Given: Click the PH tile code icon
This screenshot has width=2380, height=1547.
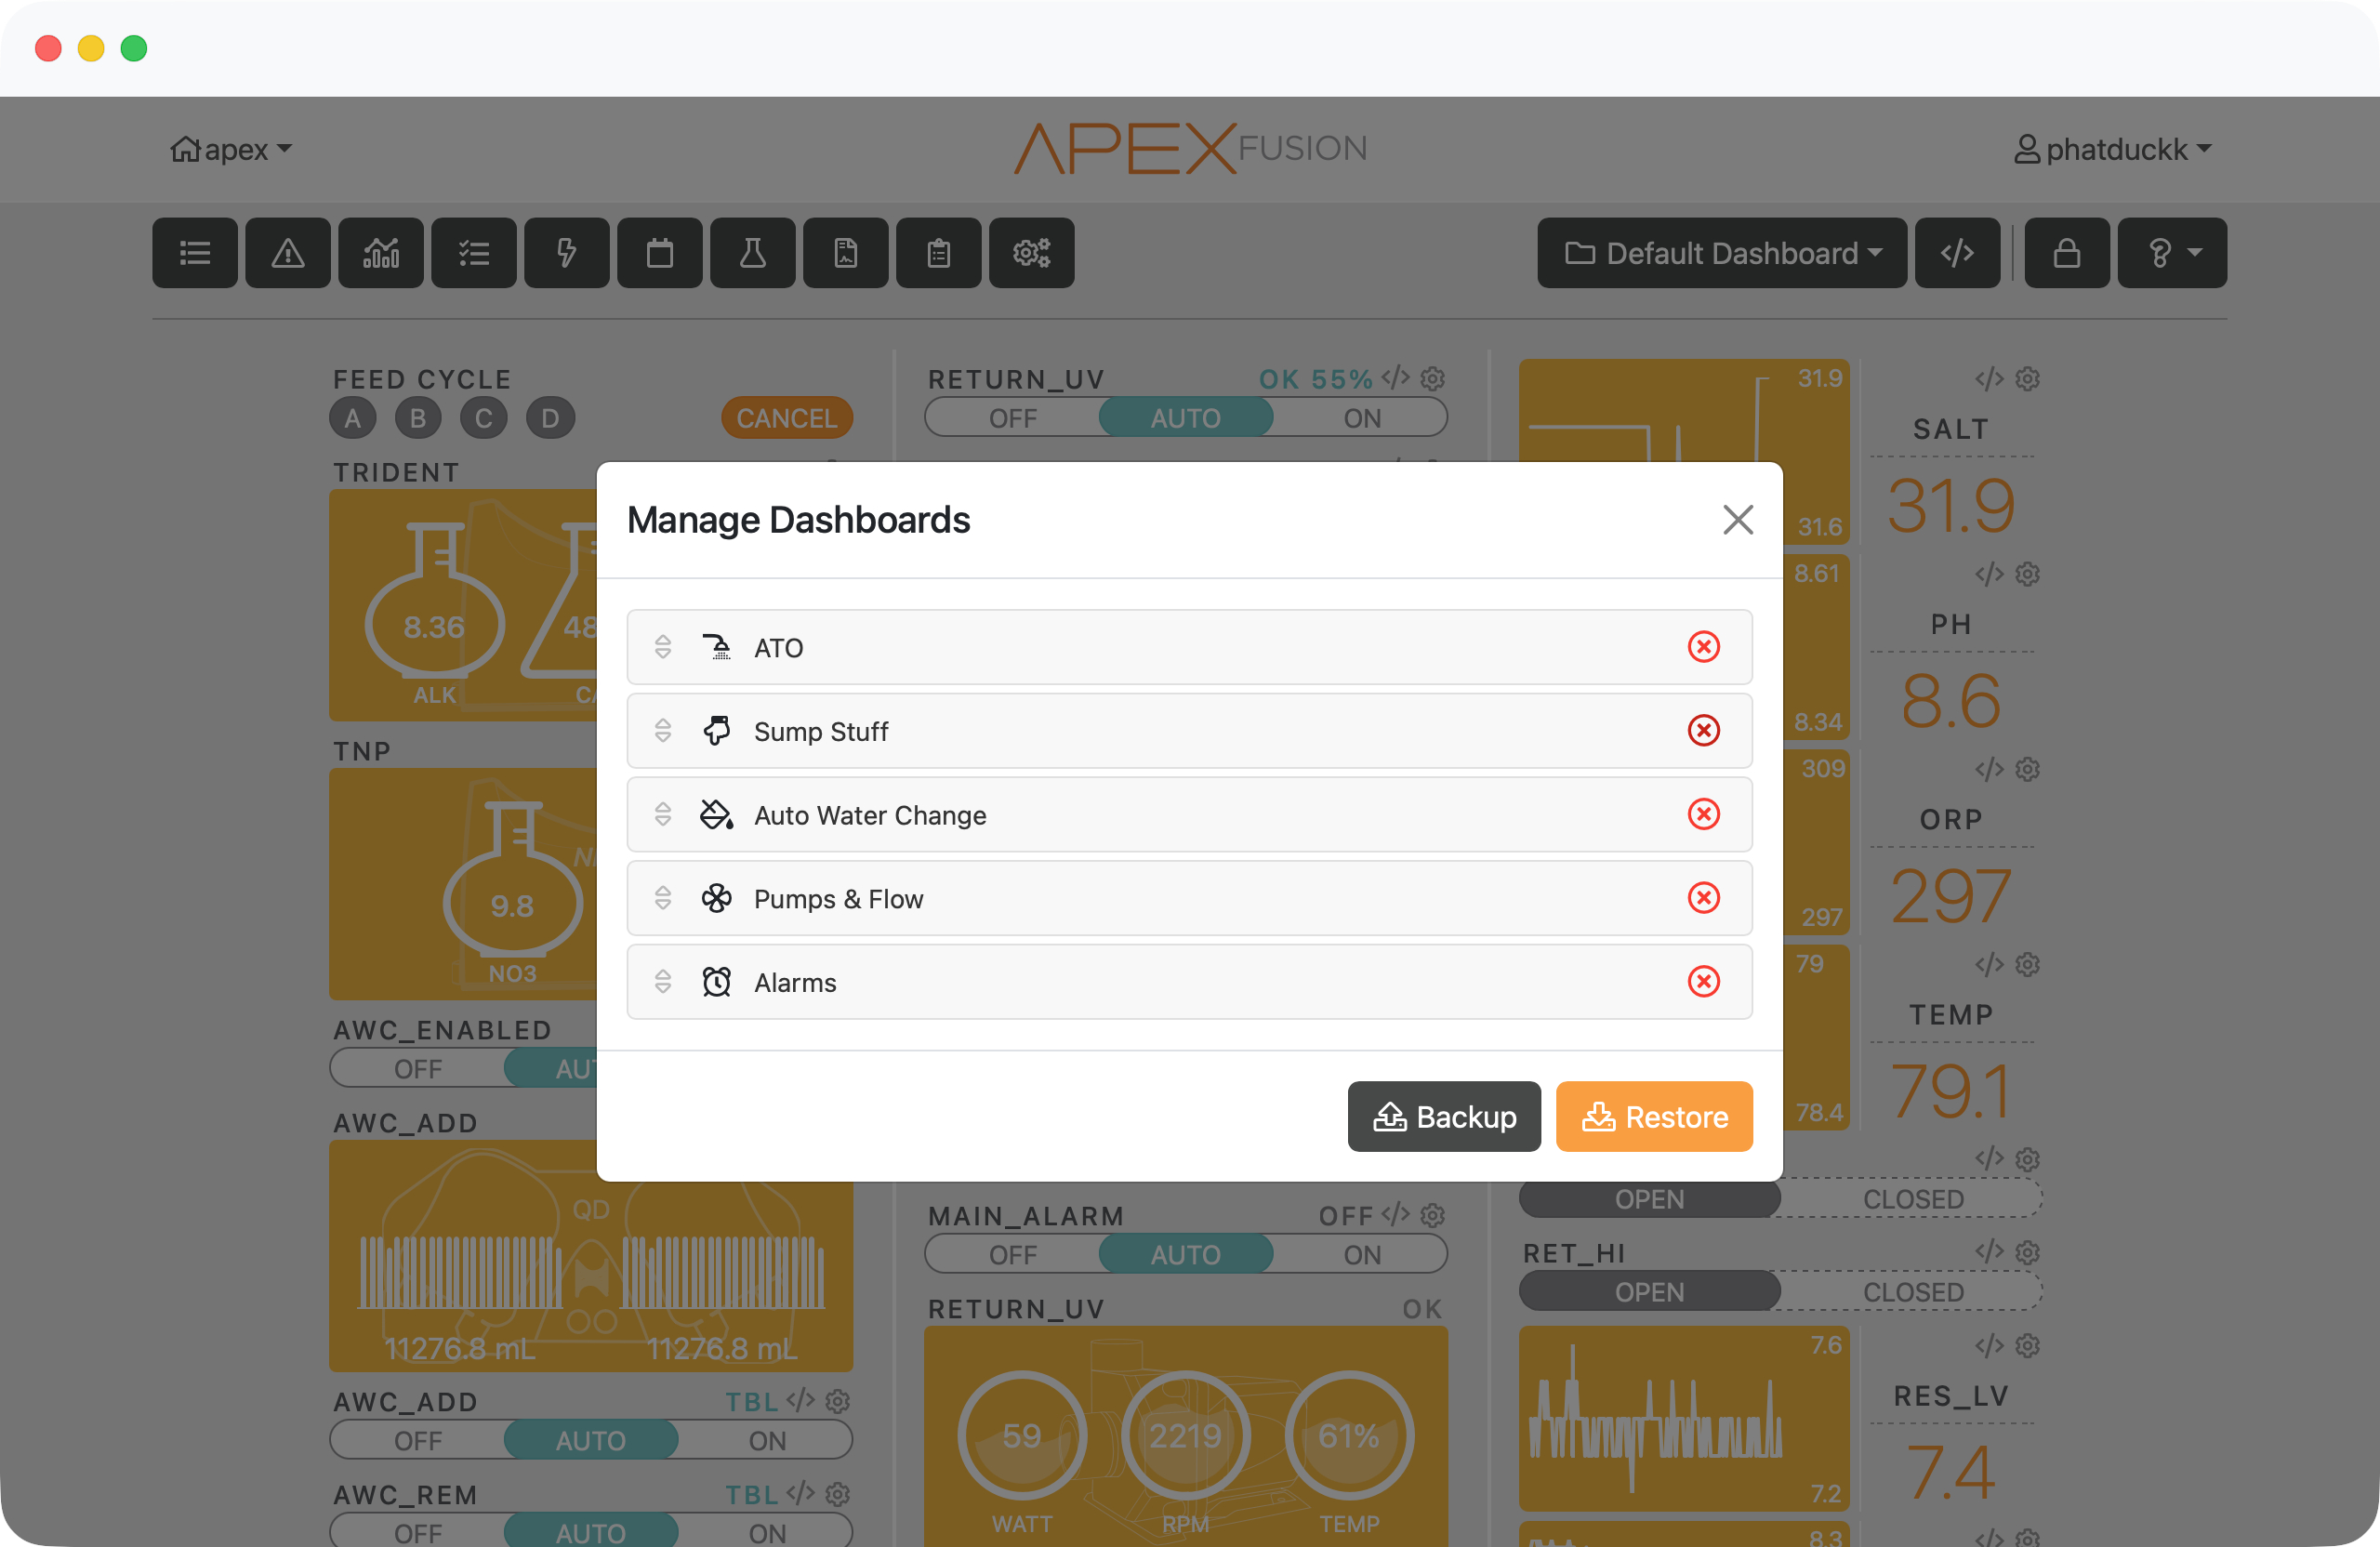Looking at the screenshot, I should pos(1989,574).
